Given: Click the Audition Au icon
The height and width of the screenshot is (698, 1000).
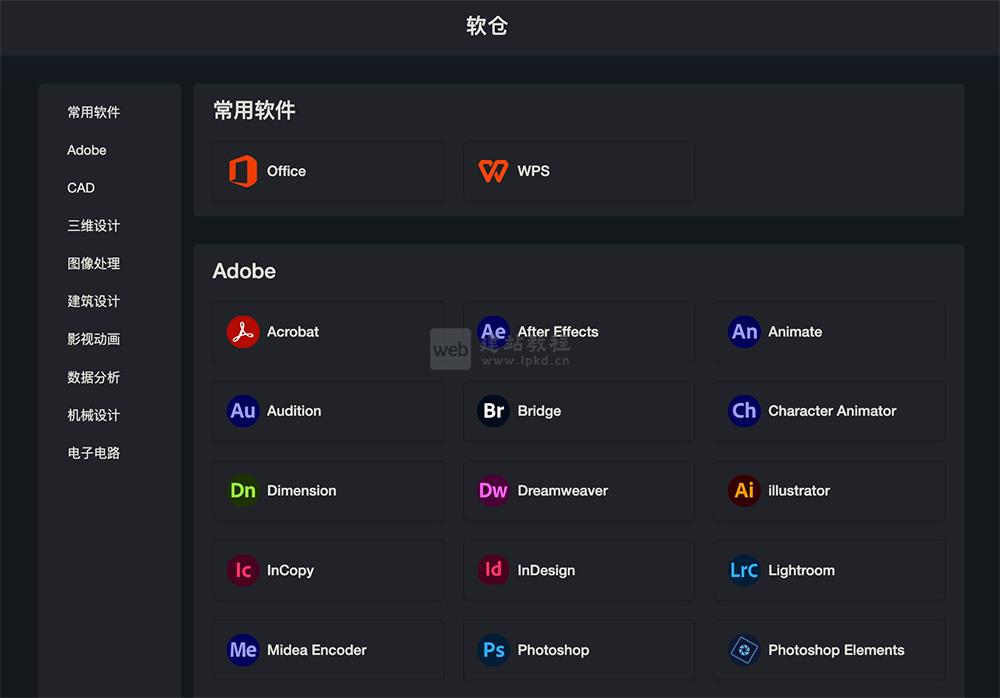Looking at the screenshot, I should (243, 411).
